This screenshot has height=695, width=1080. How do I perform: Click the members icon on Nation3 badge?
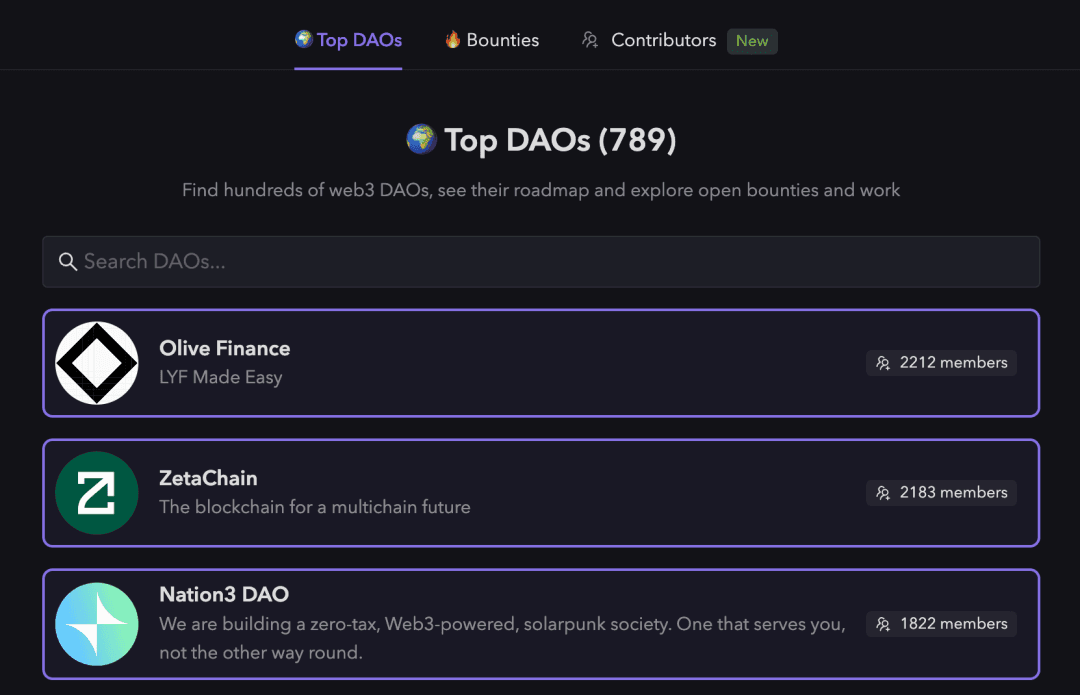883,624
